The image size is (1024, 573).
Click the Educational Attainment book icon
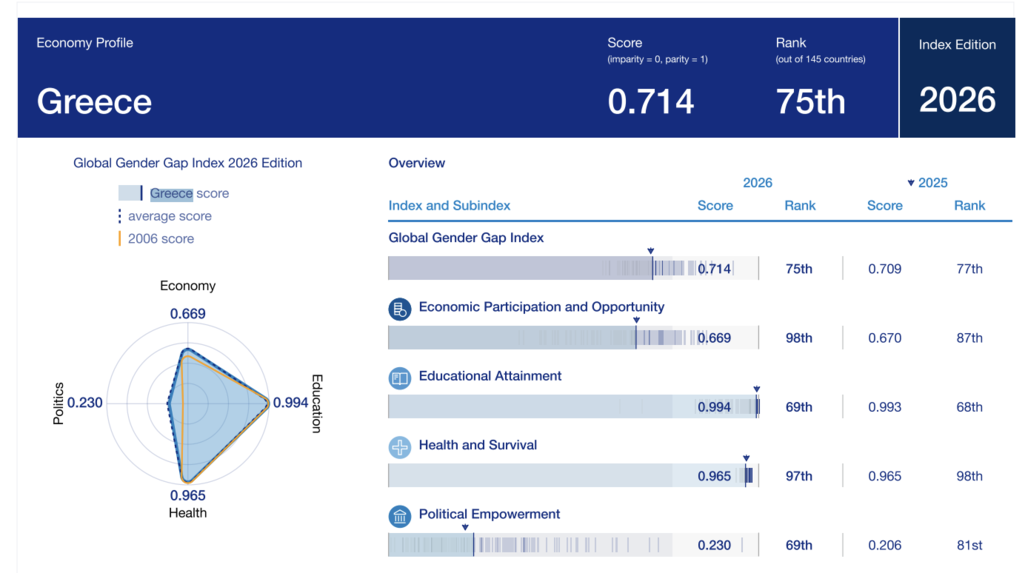point(400,378)
